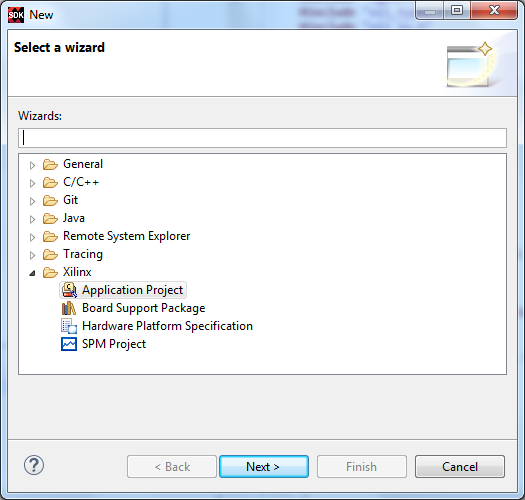525x500 pixels.
Task: Expand the C/C++ category
Action: point(32,183)
